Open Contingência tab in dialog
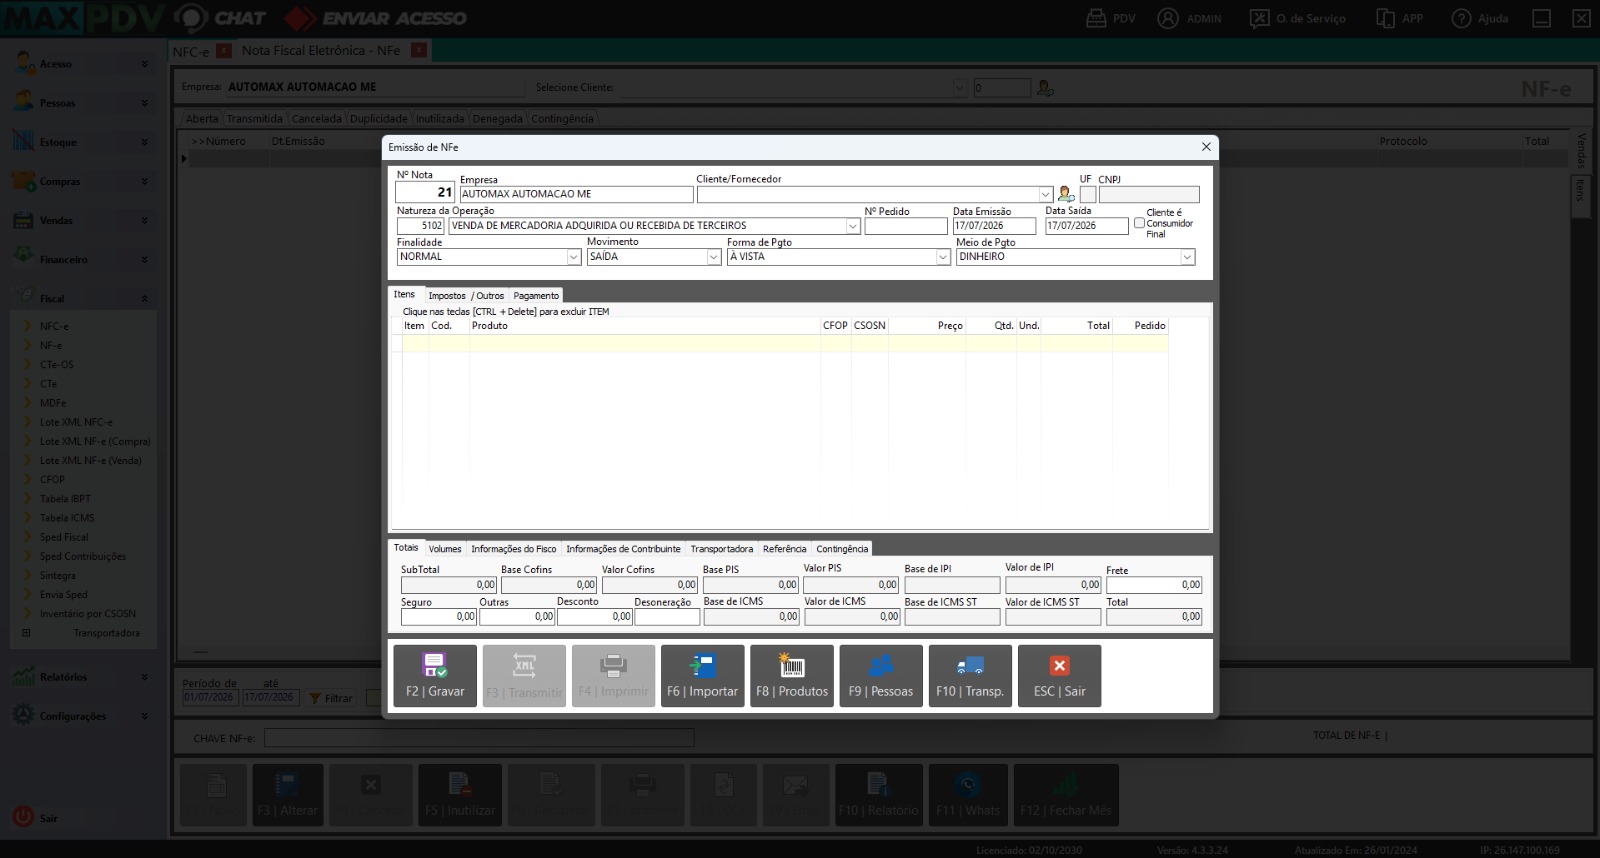Viewport: 1600px width, 858px height. 842,549
